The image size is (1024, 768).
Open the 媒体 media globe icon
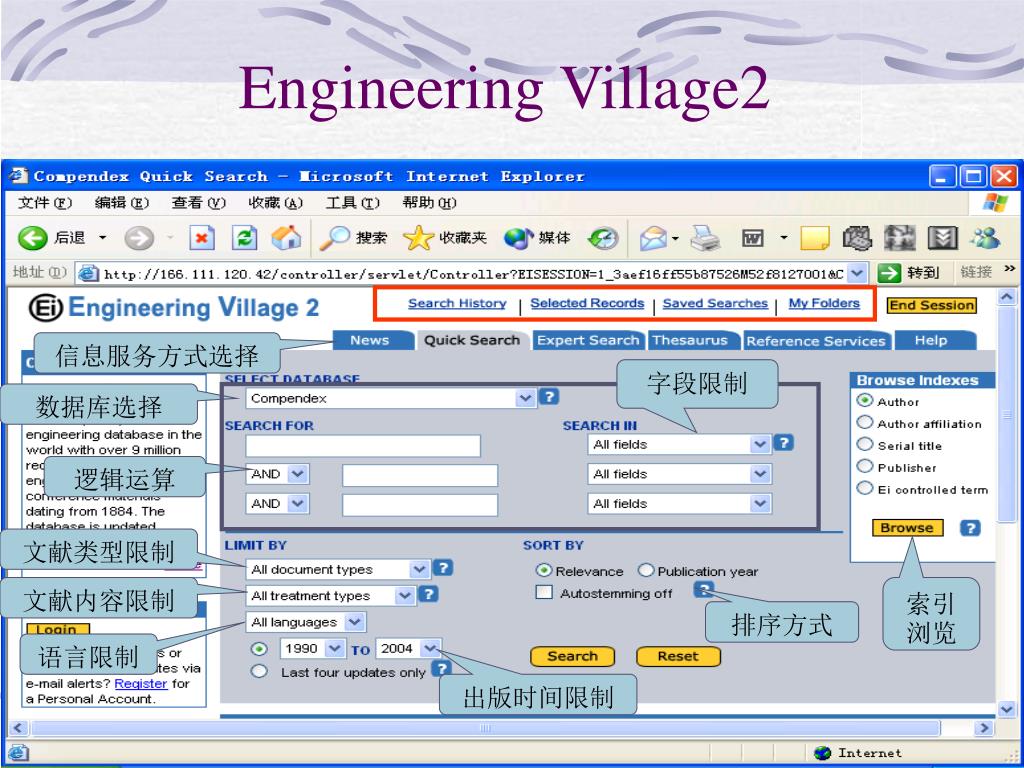point(519,238)
